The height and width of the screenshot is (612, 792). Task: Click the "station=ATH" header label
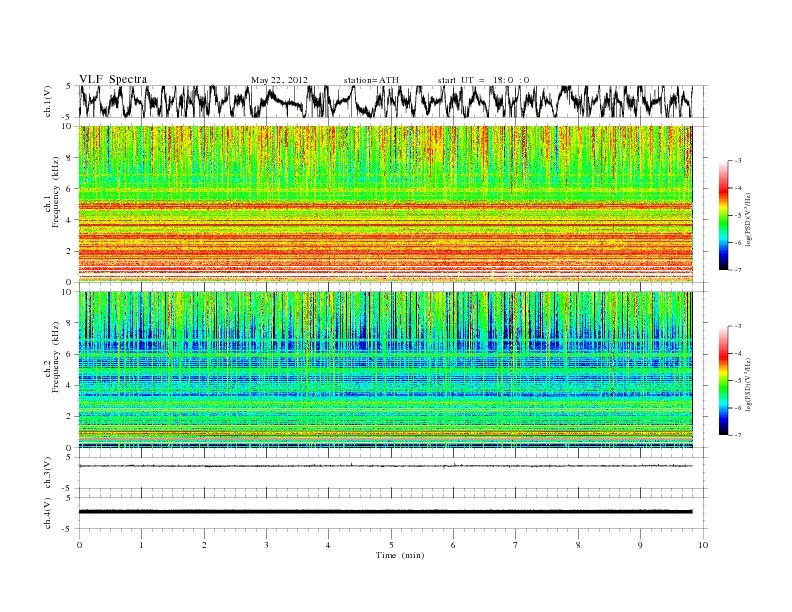(371, 80)
